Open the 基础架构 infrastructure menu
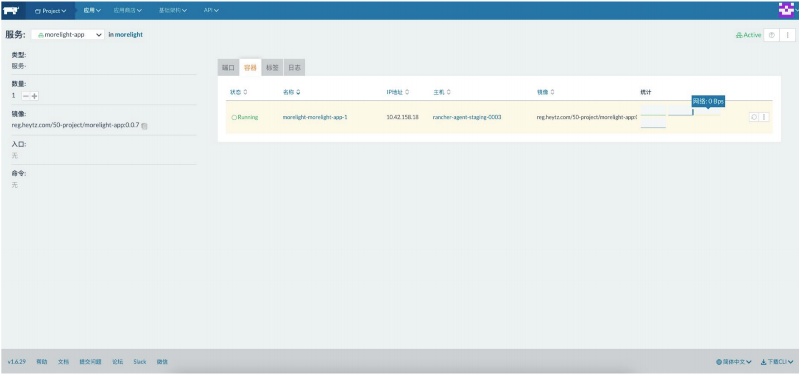801x375 pixels. tap(172, 10)
